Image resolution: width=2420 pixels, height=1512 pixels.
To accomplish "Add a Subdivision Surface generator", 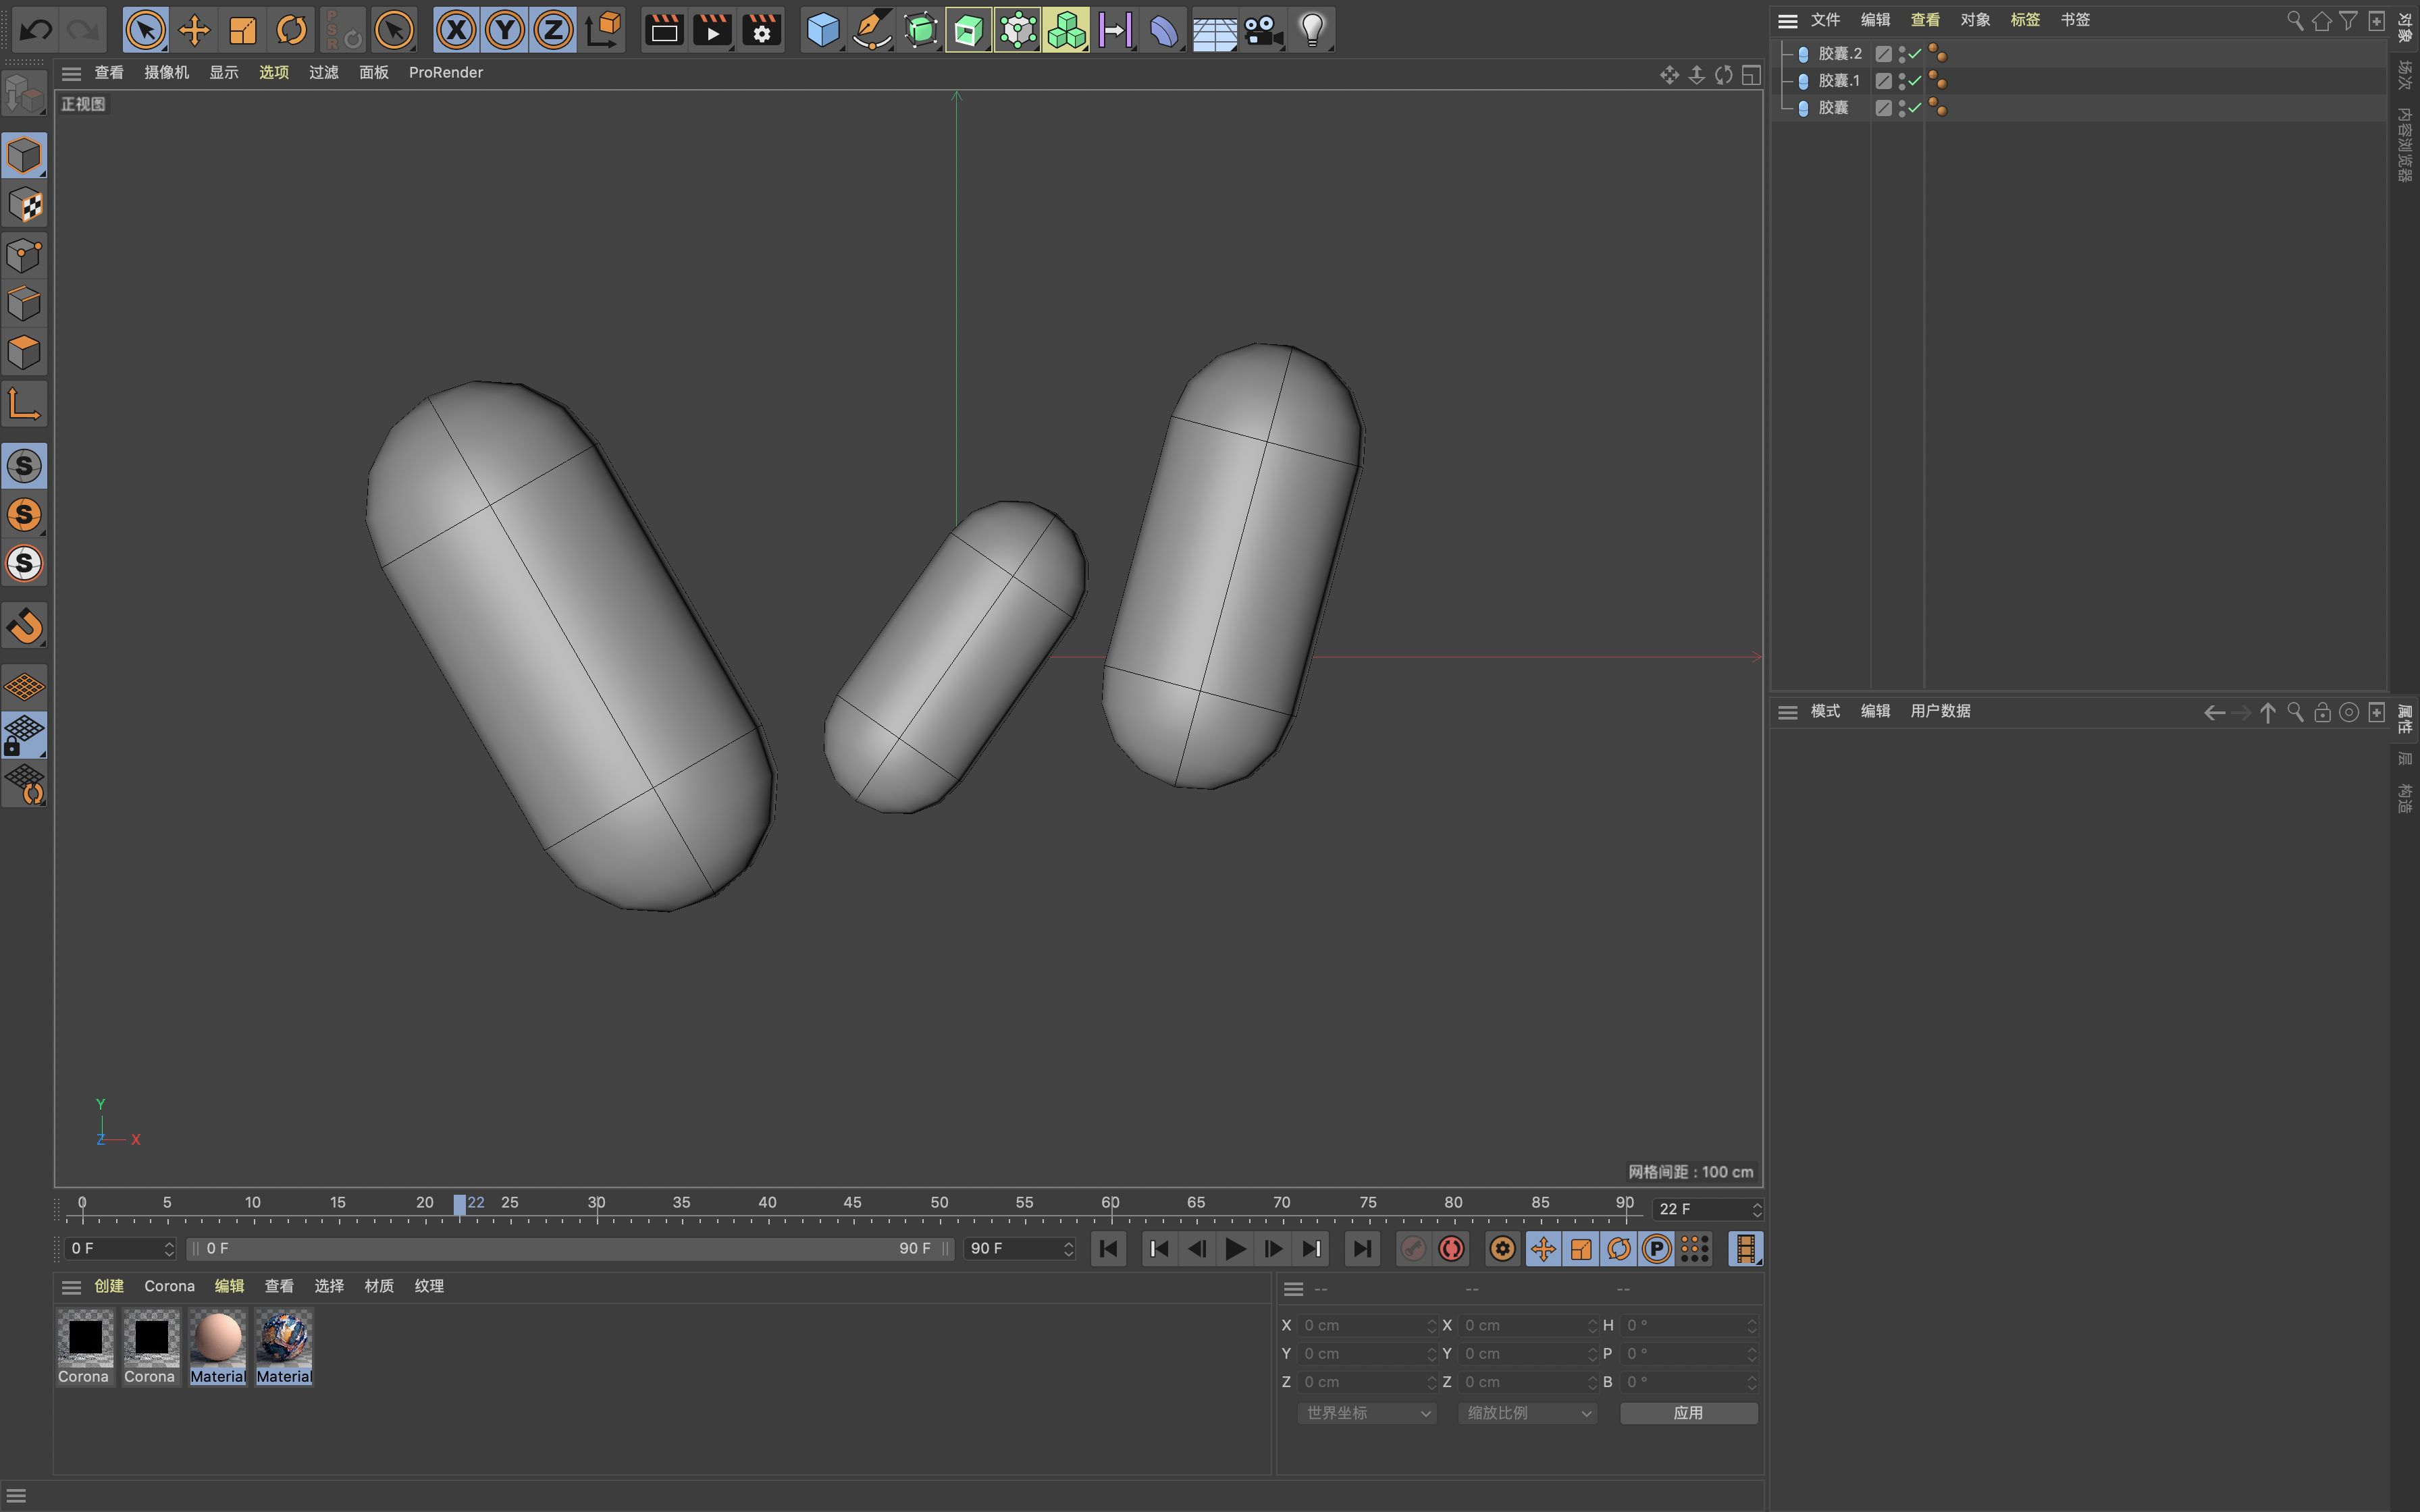I will 920,30.
